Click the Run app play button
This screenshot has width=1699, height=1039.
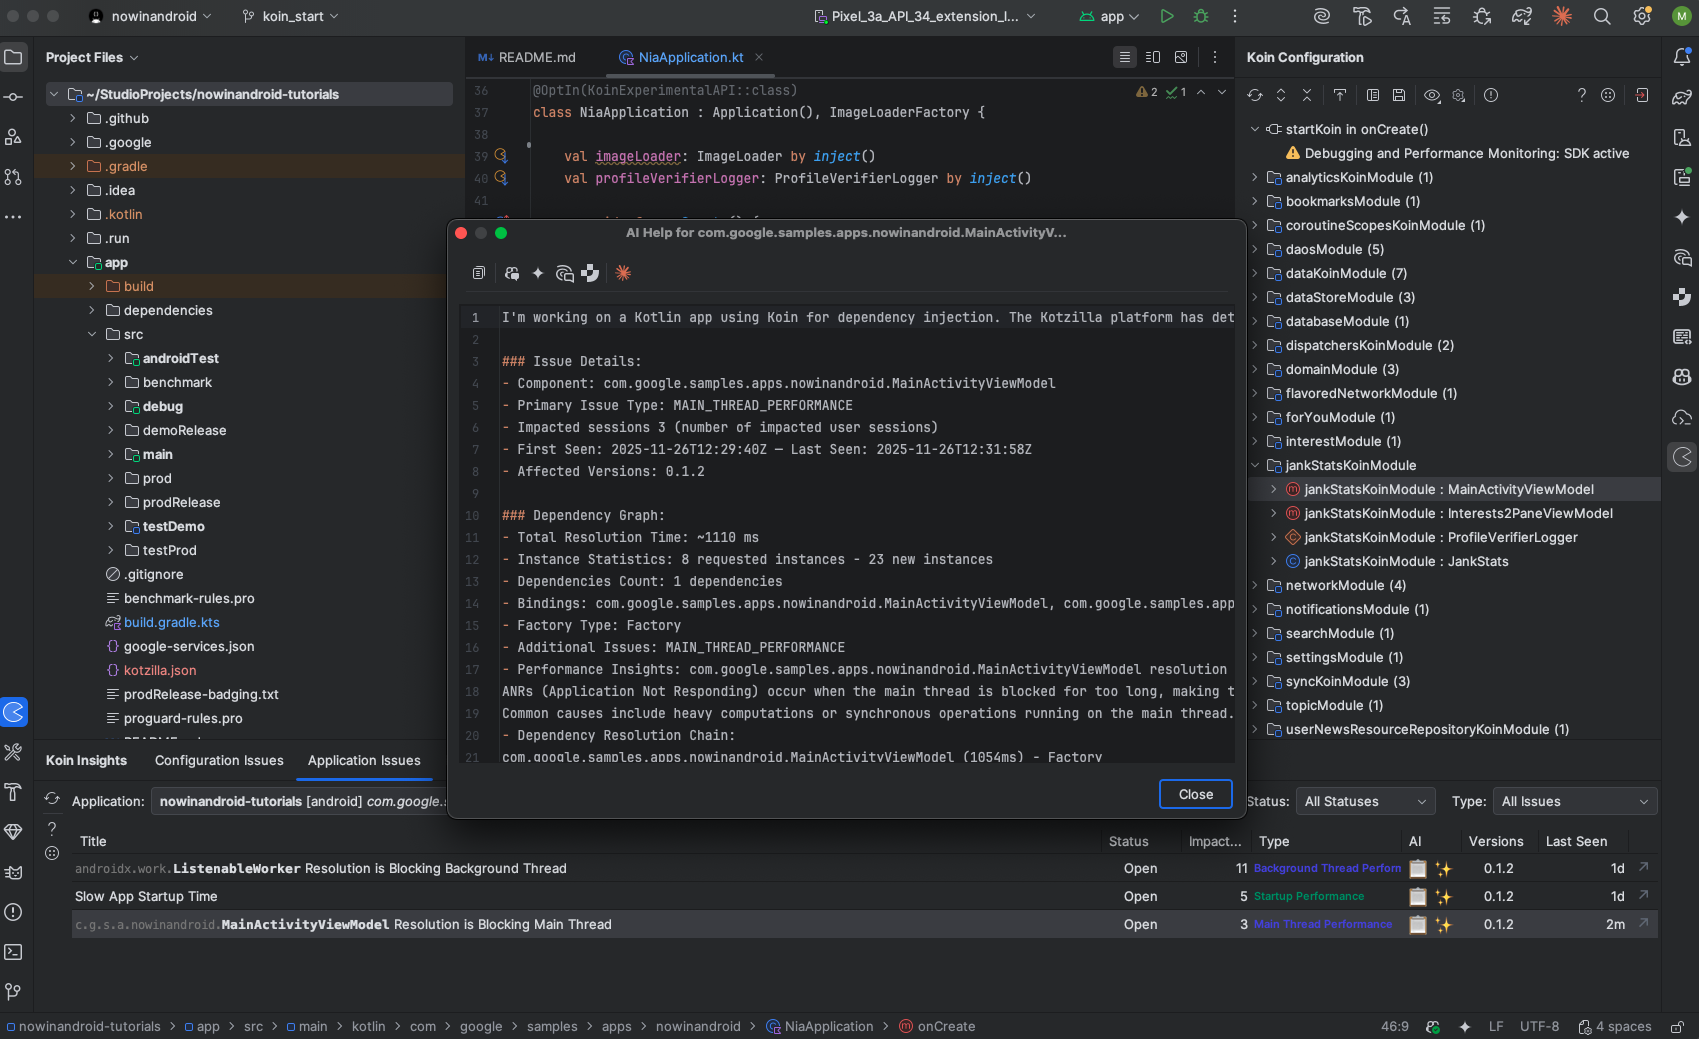pos(1166,16)
